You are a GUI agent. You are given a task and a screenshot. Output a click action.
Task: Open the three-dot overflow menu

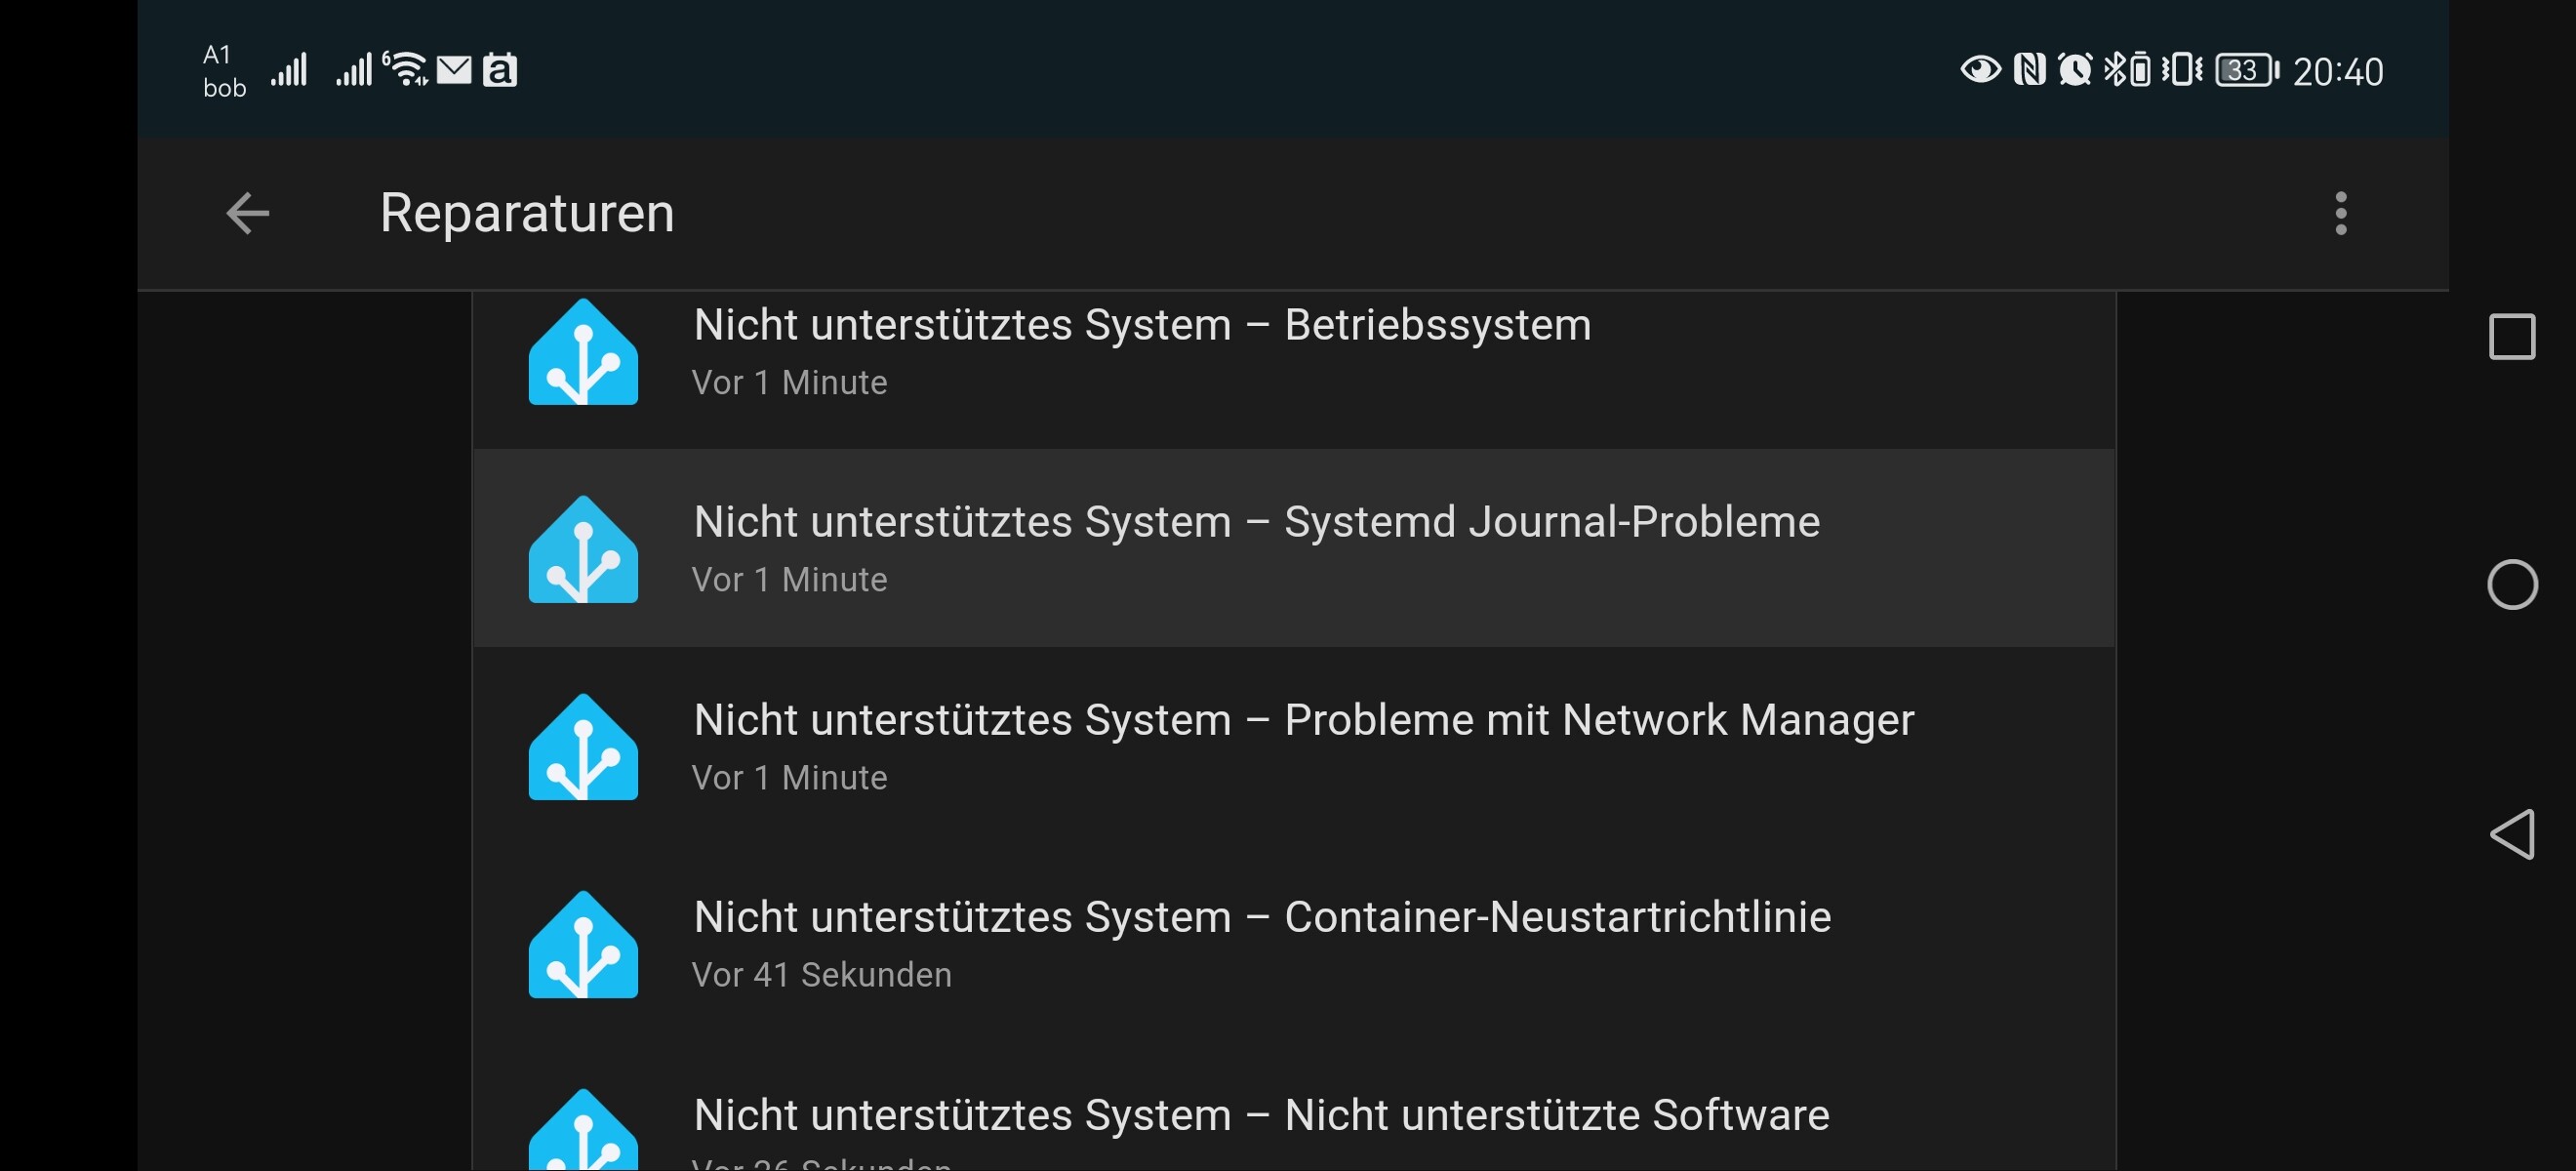point(2340,213)
